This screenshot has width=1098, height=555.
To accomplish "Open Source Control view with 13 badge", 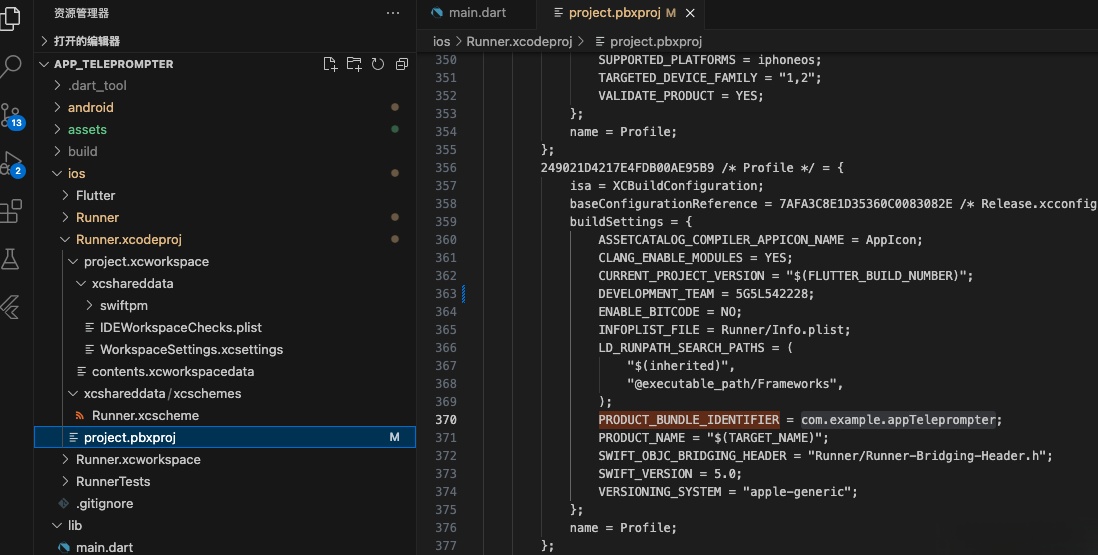I will tap(11, 114).
